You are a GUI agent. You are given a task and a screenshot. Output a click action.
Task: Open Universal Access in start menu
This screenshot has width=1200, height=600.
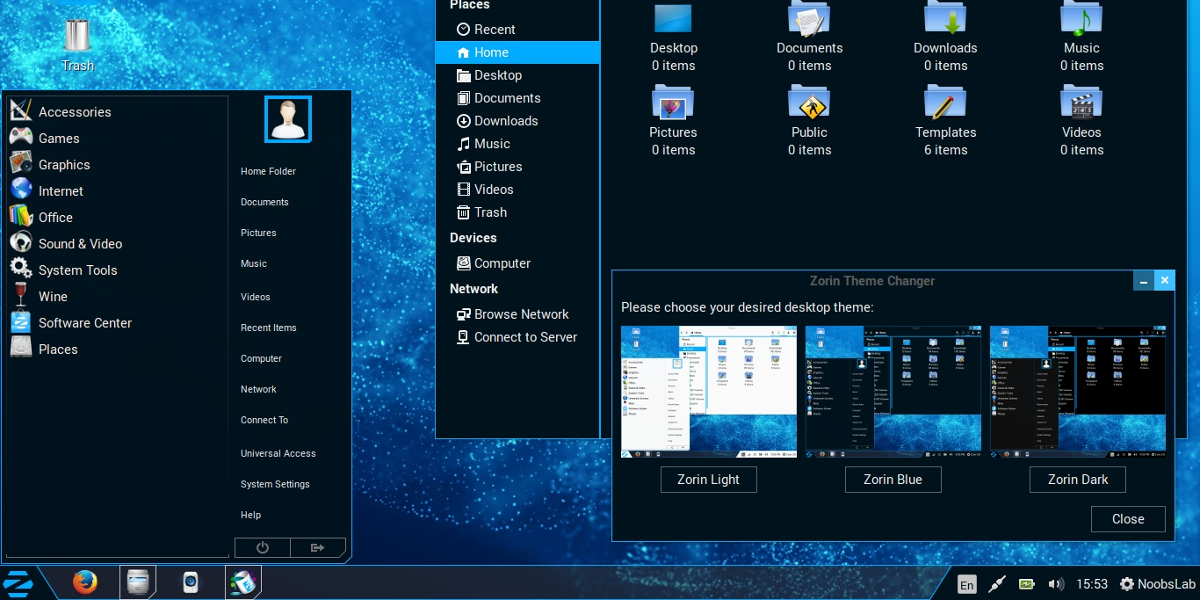278,454
